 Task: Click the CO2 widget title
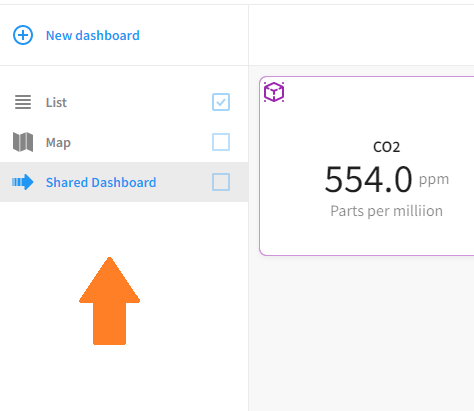tap(386, 147)
